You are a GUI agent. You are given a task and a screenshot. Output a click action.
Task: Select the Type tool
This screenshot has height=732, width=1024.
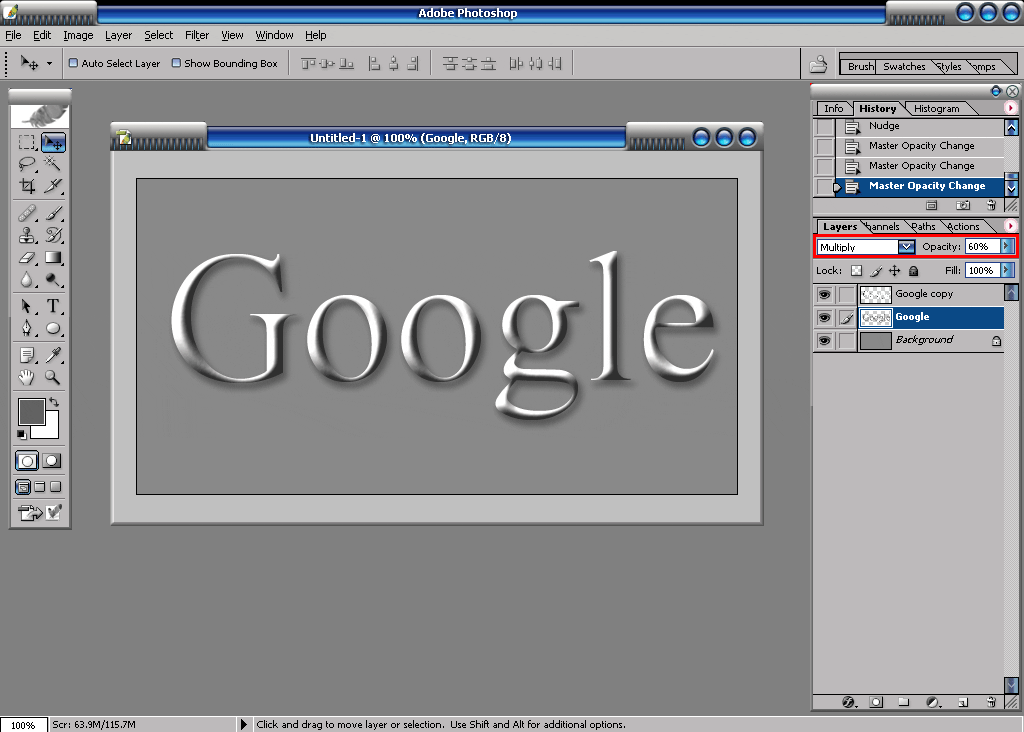click(x=53, y=306)
